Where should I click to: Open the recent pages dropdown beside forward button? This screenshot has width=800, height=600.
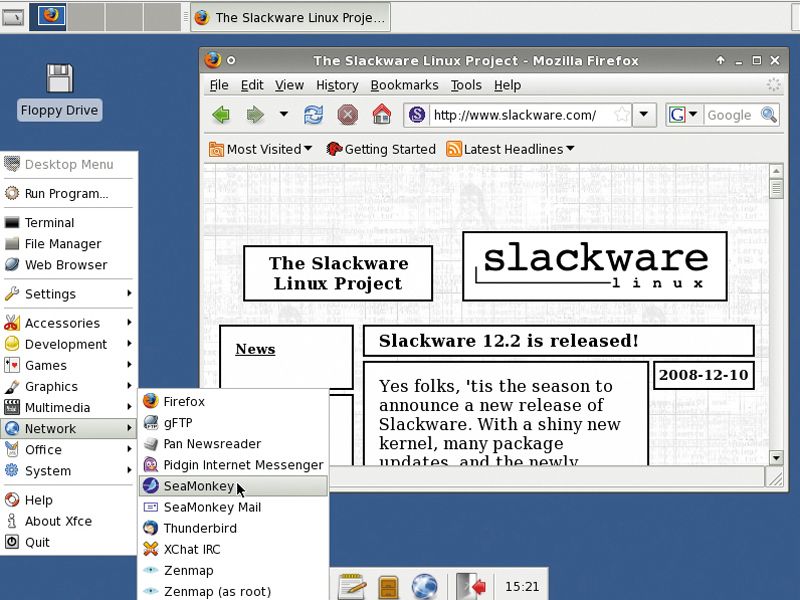point(282,116)
